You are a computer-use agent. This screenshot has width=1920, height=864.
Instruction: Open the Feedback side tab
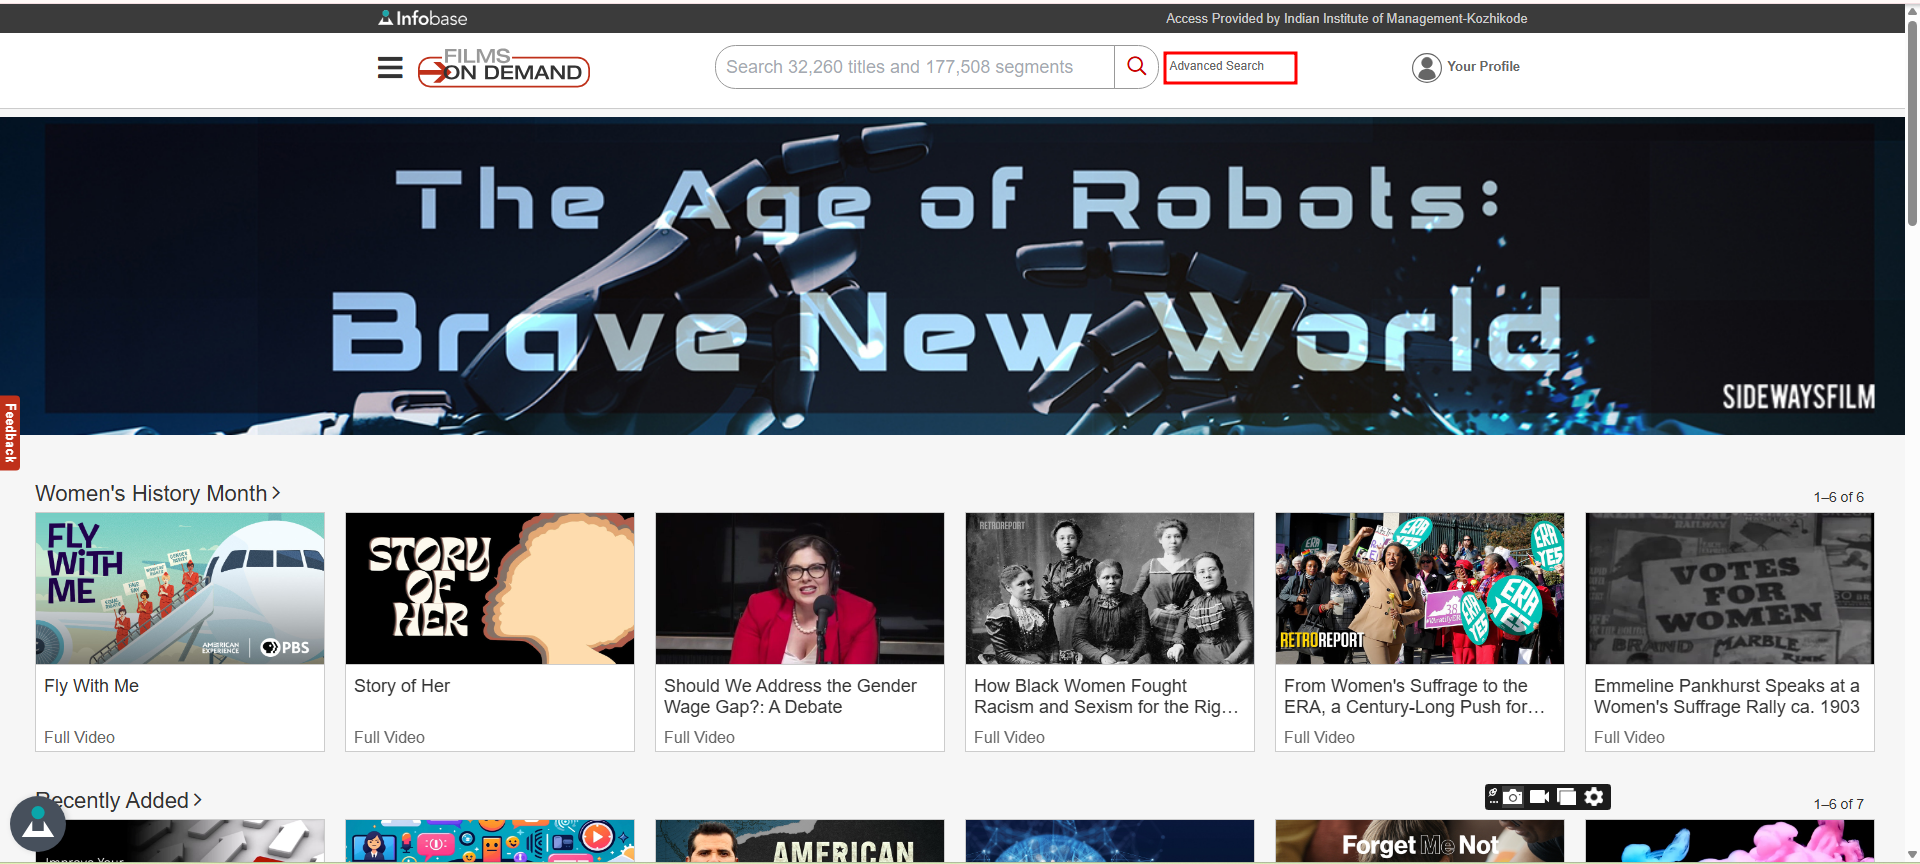pyautogui.click(x=10, y=432)
